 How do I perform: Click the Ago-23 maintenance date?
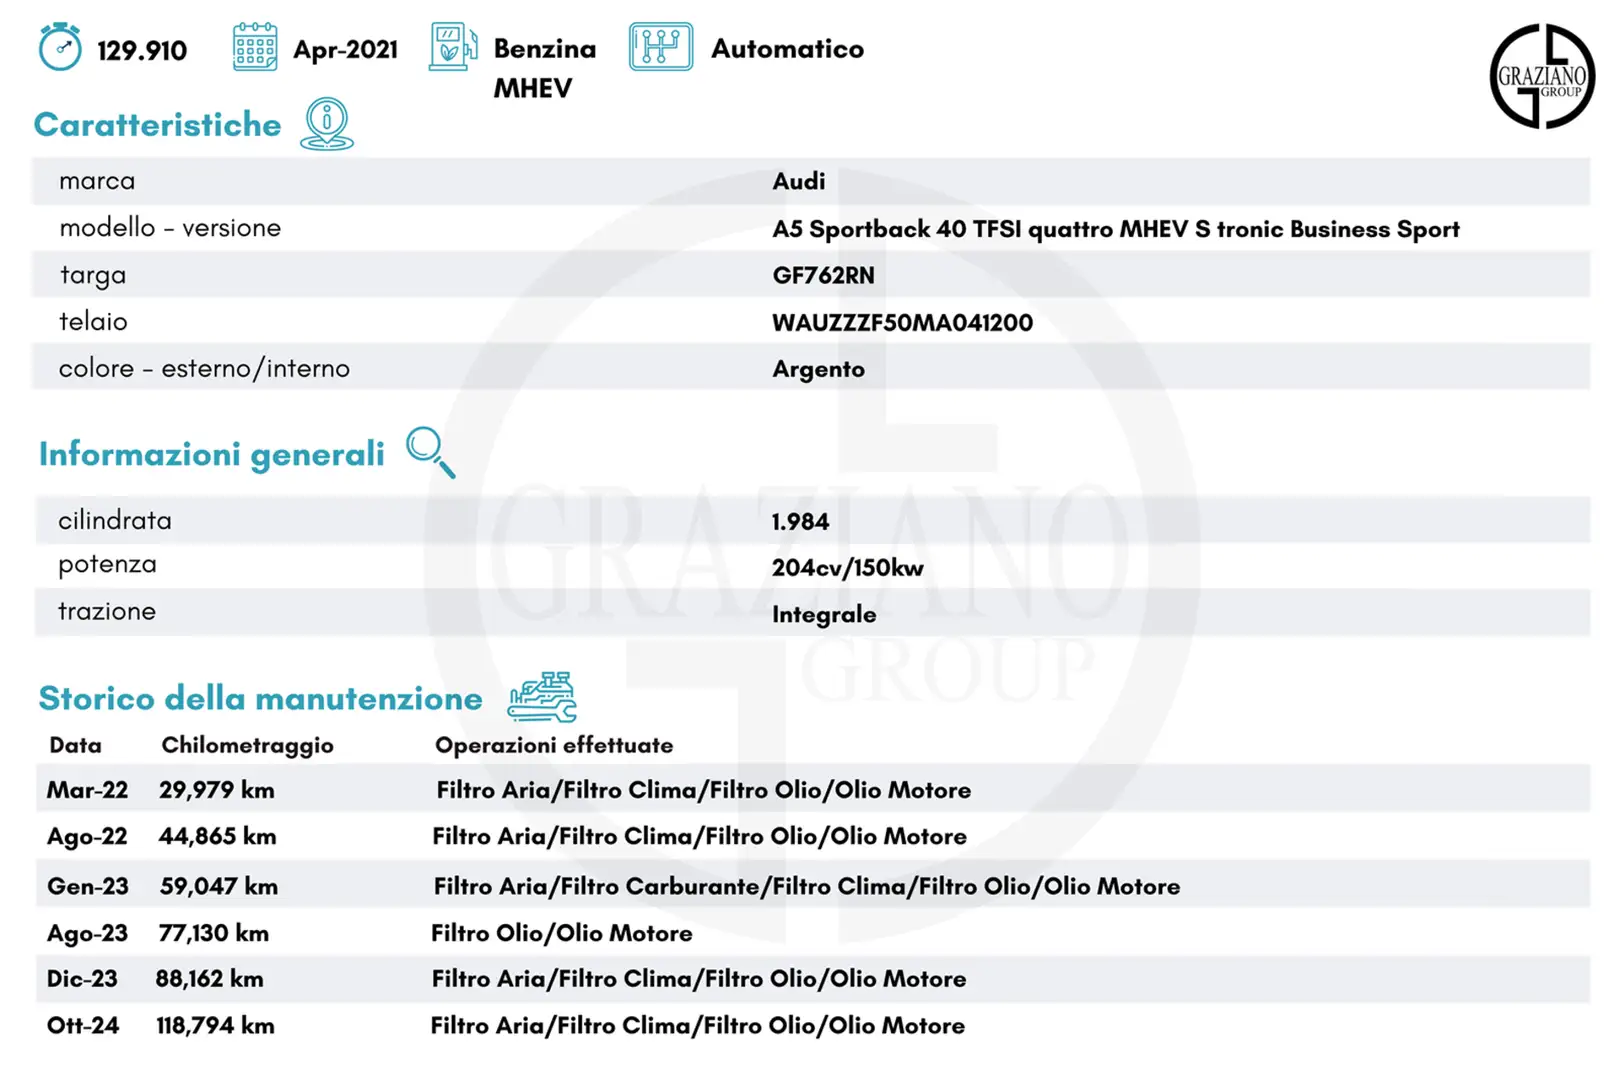(x=87, y=934)
